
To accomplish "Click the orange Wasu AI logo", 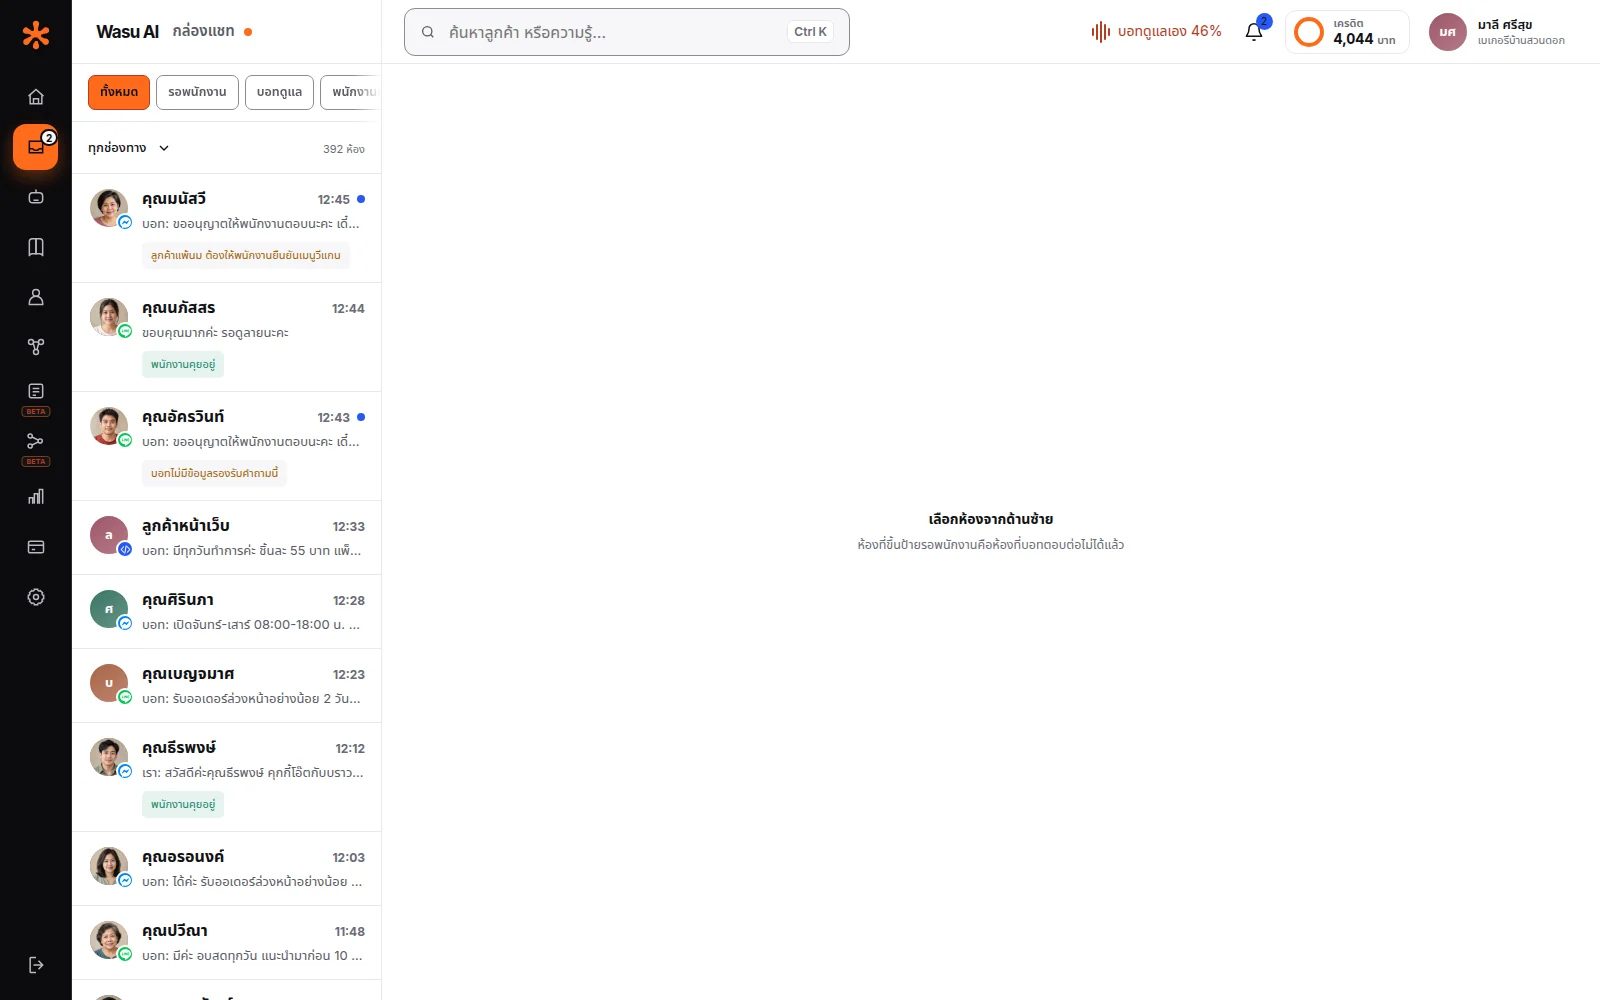I will pos(36,35).
